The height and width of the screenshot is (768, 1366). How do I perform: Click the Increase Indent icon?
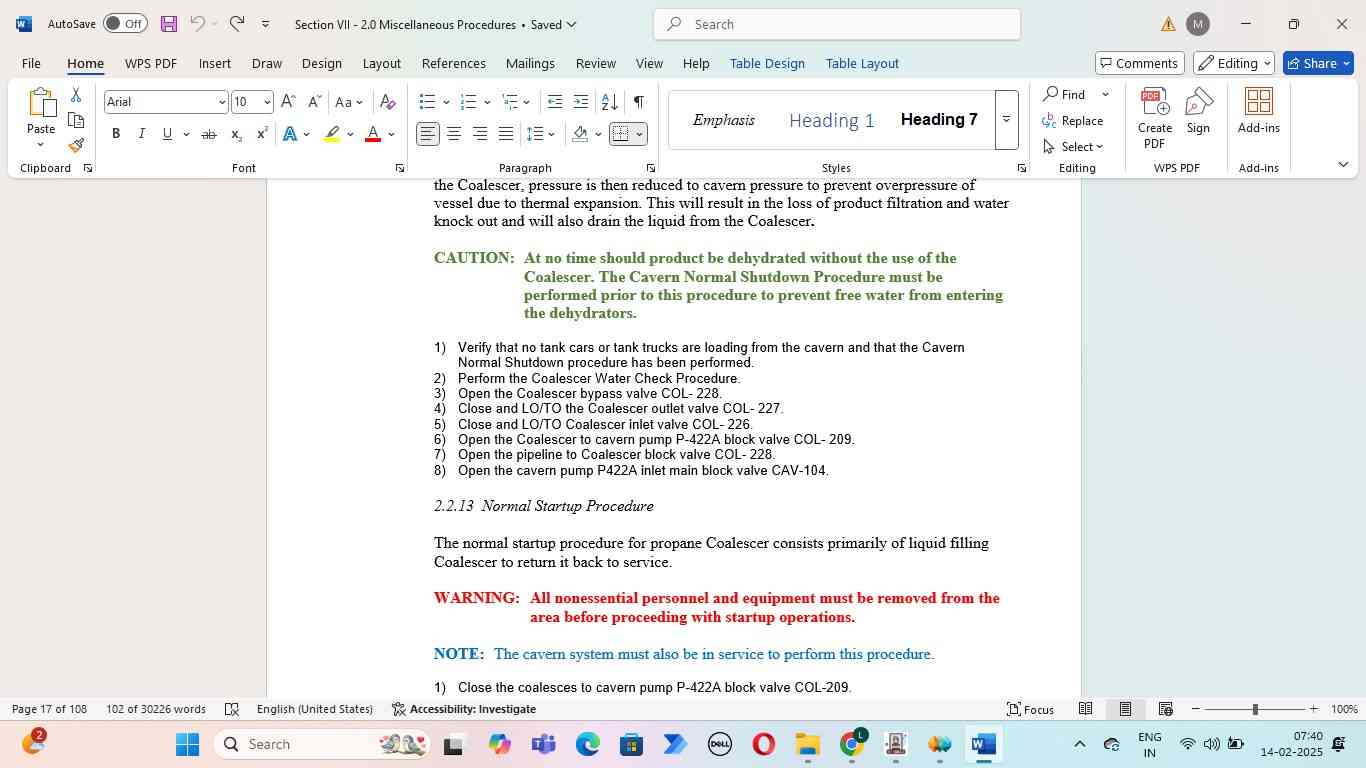pos(581,102)
